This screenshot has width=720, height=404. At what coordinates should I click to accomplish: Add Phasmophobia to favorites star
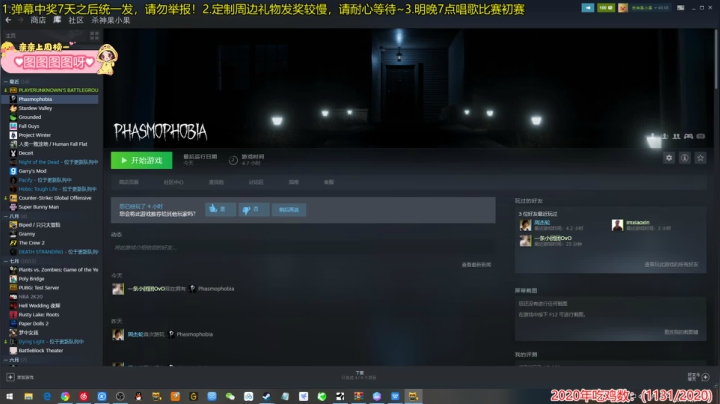pyautogui.click(x=700, y=158)
